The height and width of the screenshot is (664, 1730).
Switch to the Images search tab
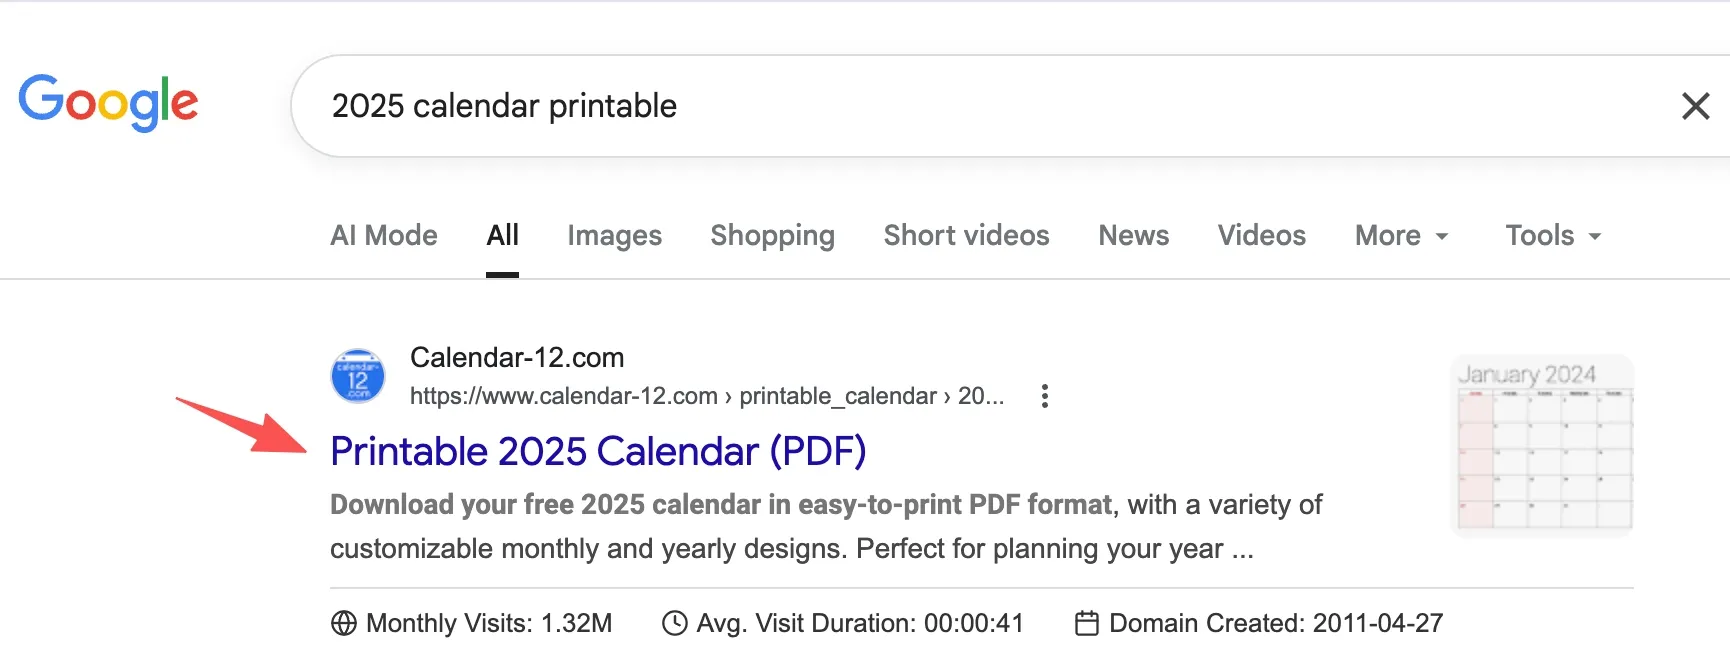(614, 236)
